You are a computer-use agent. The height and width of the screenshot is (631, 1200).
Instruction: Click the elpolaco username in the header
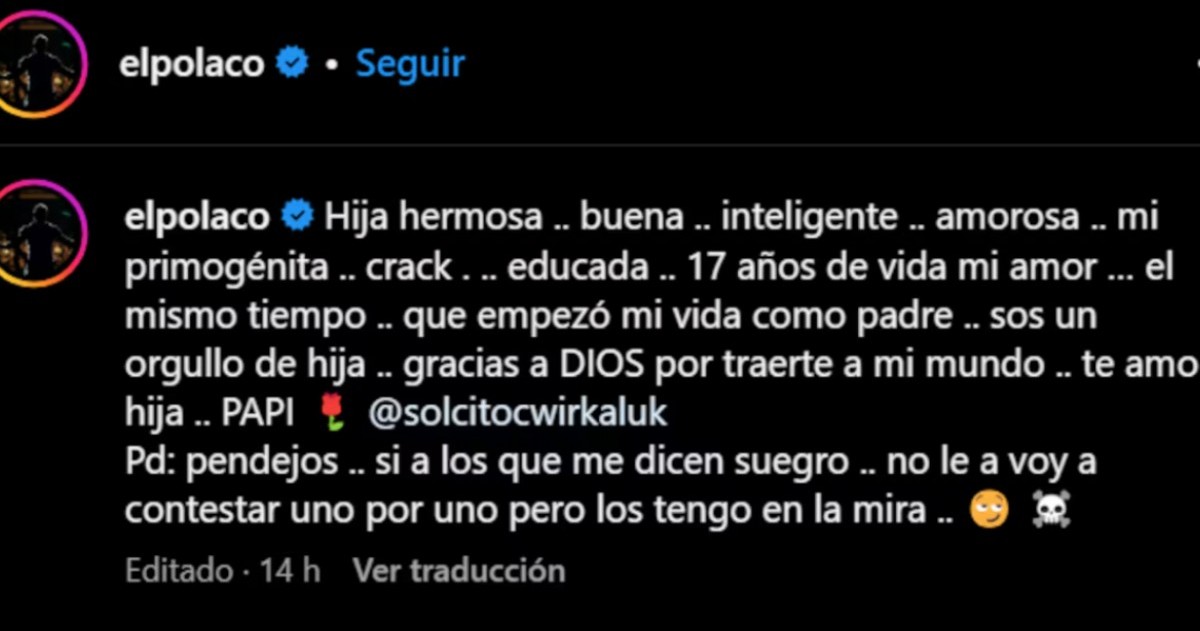point(192,64)
